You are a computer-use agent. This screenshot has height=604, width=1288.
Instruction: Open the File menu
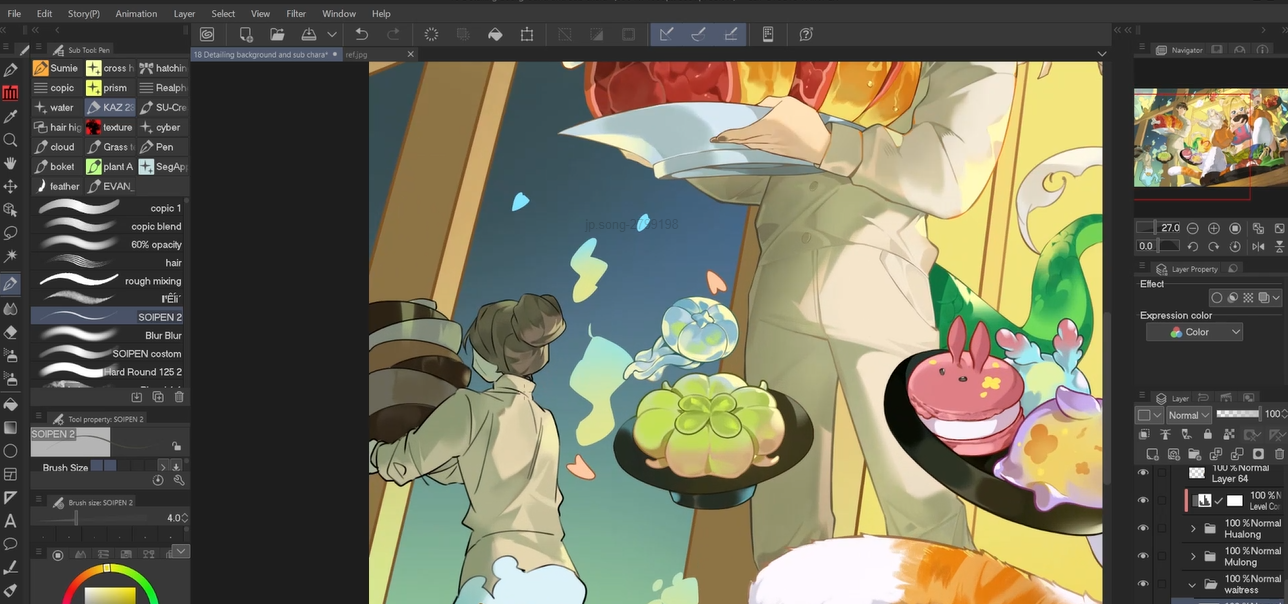14,14
